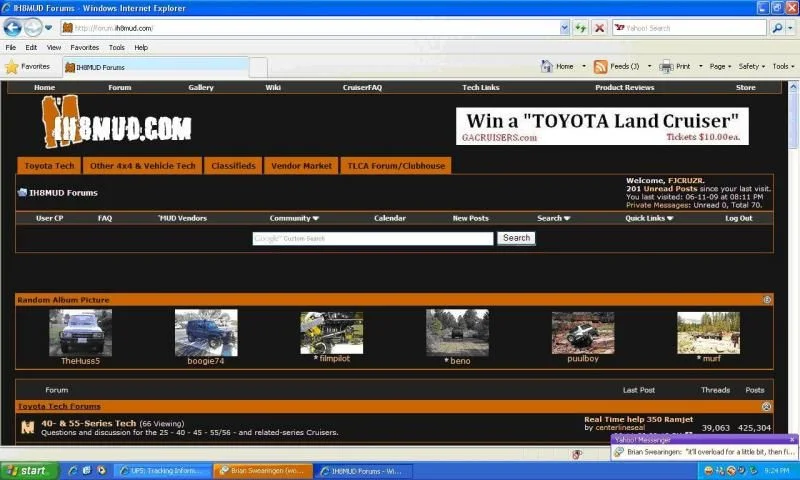Viewport: 800px width, 480px height.
Task: Click the red Stop loading icon
Action: pos(599,28)
